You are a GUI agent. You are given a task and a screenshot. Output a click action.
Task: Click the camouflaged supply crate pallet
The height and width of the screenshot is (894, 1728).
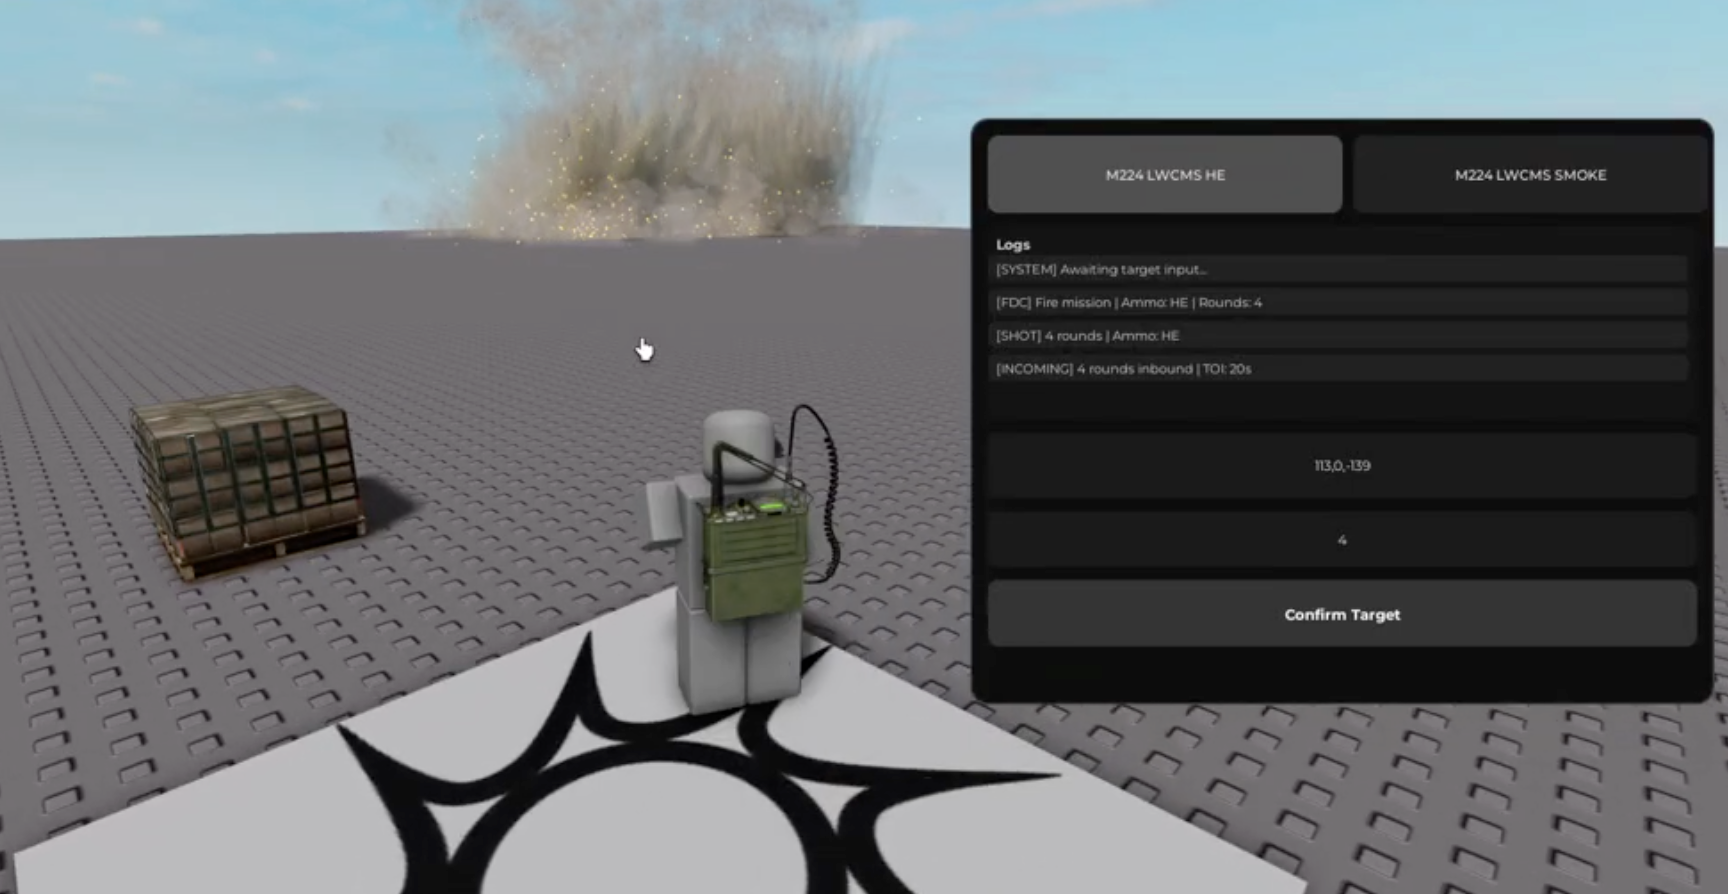click(248, 482)
